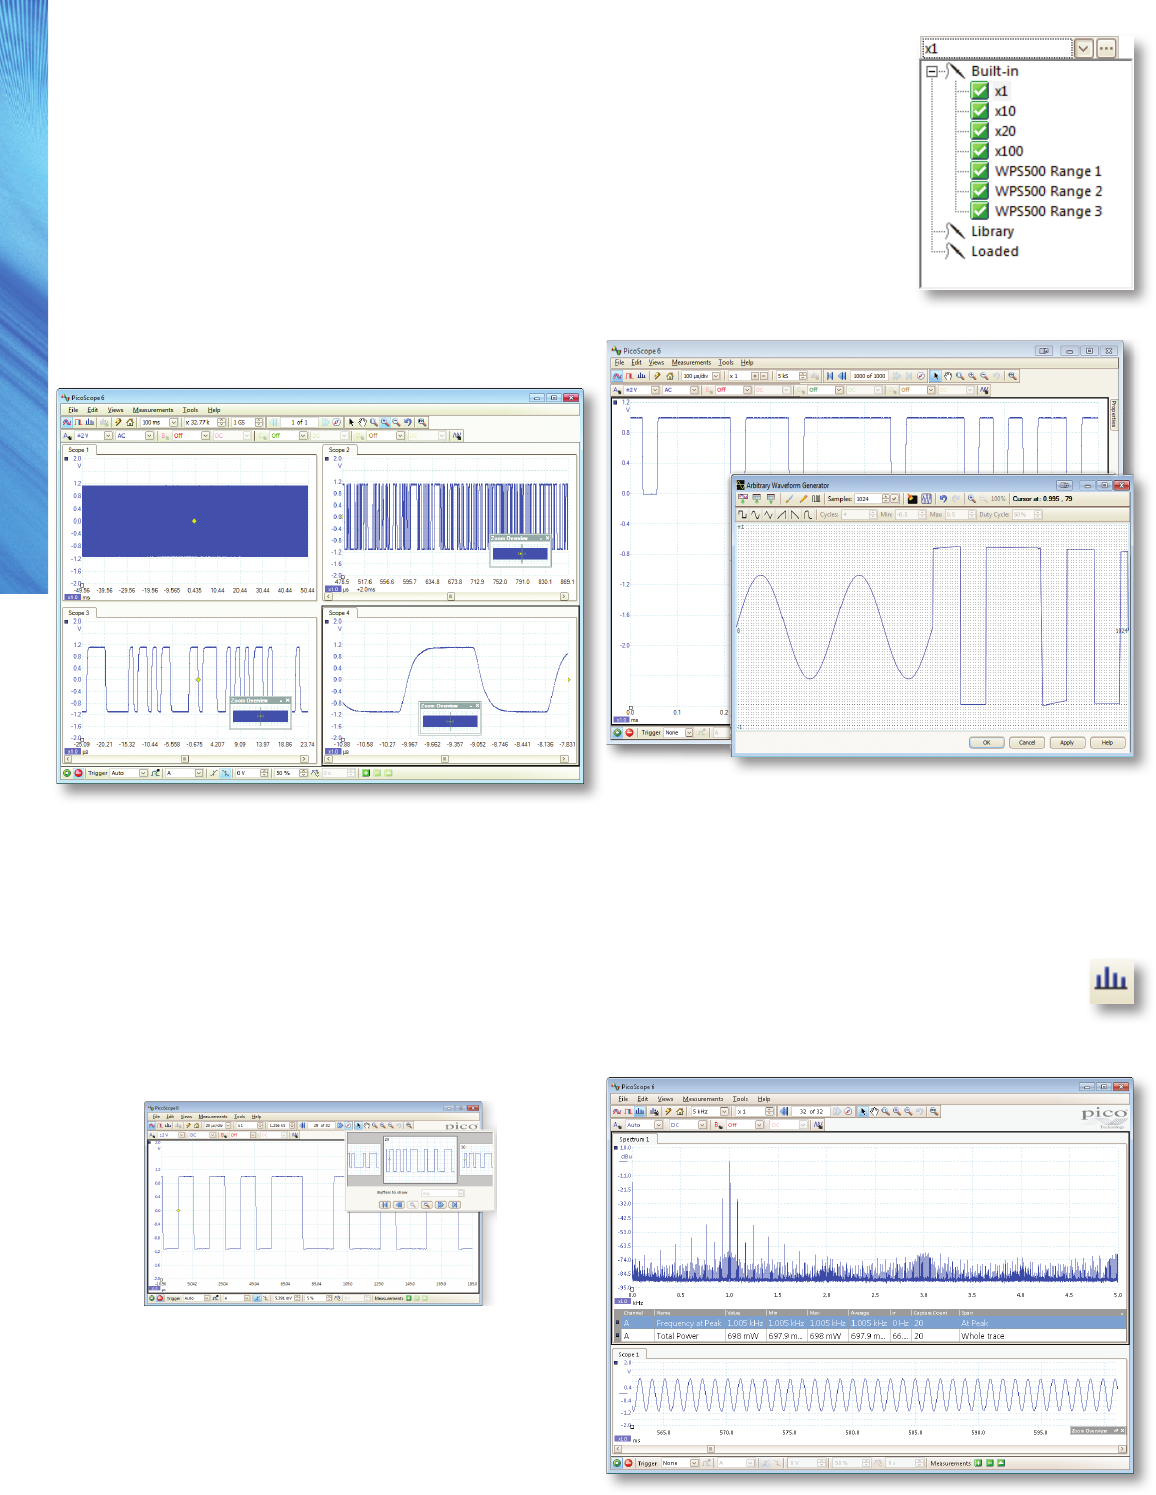Open channel A ±2 V range dropdown in four-scope window
Viewport: 1156px width, 1495px height.
pyautogui.click(x=108, y=436)
